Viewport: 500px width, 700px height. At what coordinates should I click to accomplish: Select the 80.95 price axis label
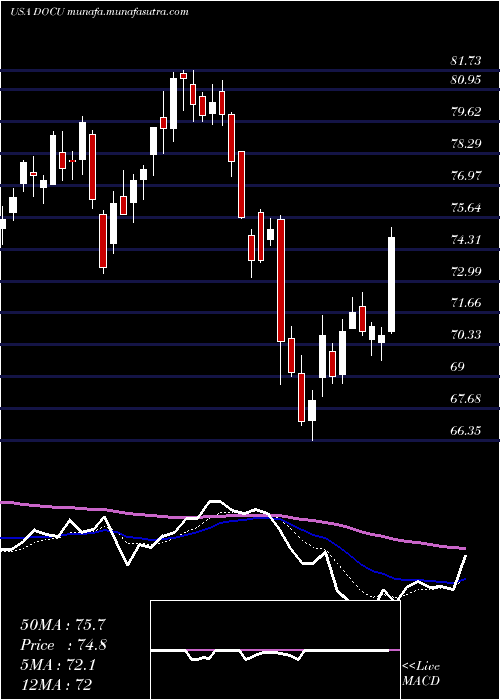pos(466,80)
